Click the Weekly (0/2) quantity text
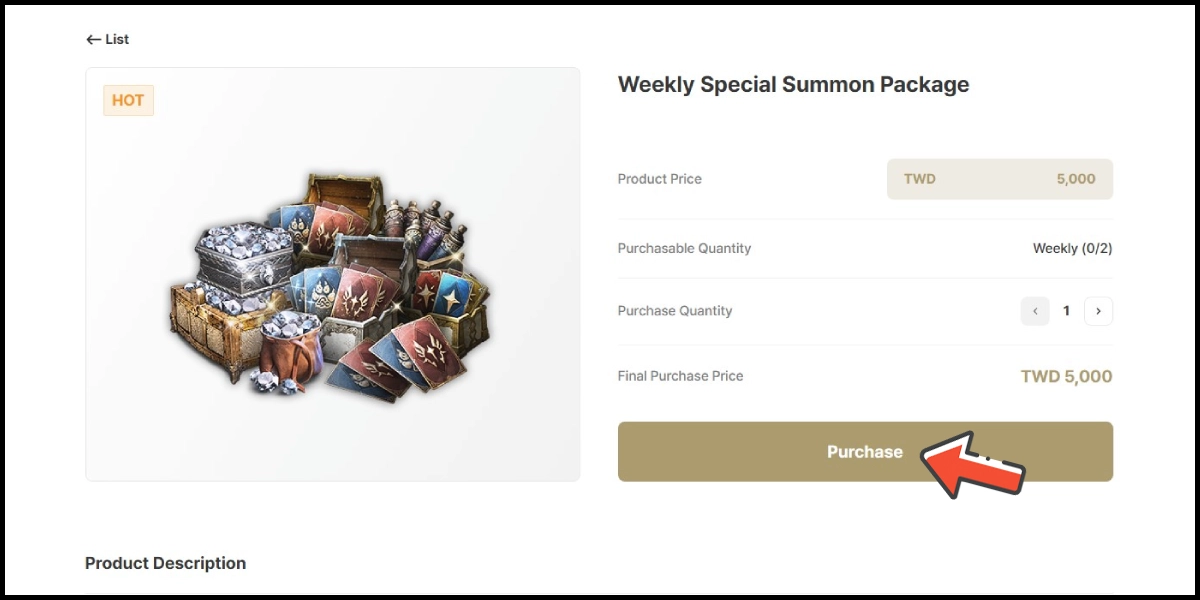Screen dimensions: 1200x600 tap(1072, 248)
